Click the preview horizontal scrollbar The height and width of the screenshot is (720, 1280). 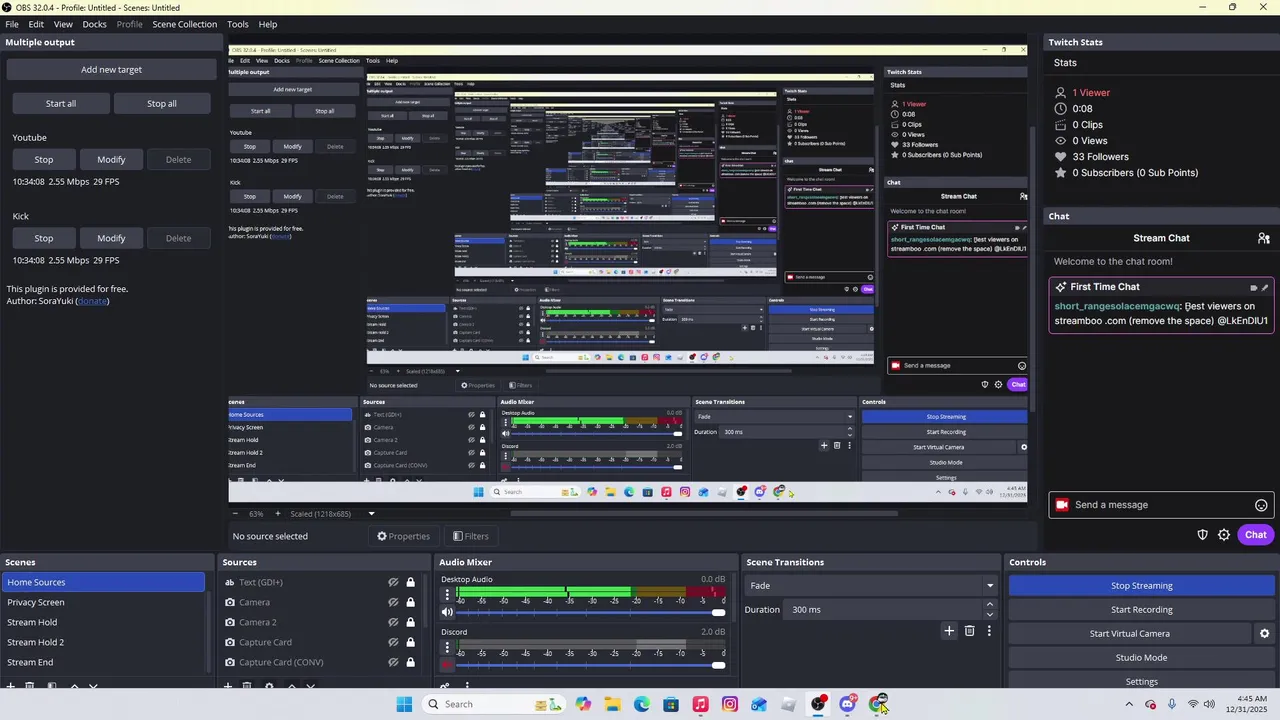pyautogui.click(x=703, y=514)
